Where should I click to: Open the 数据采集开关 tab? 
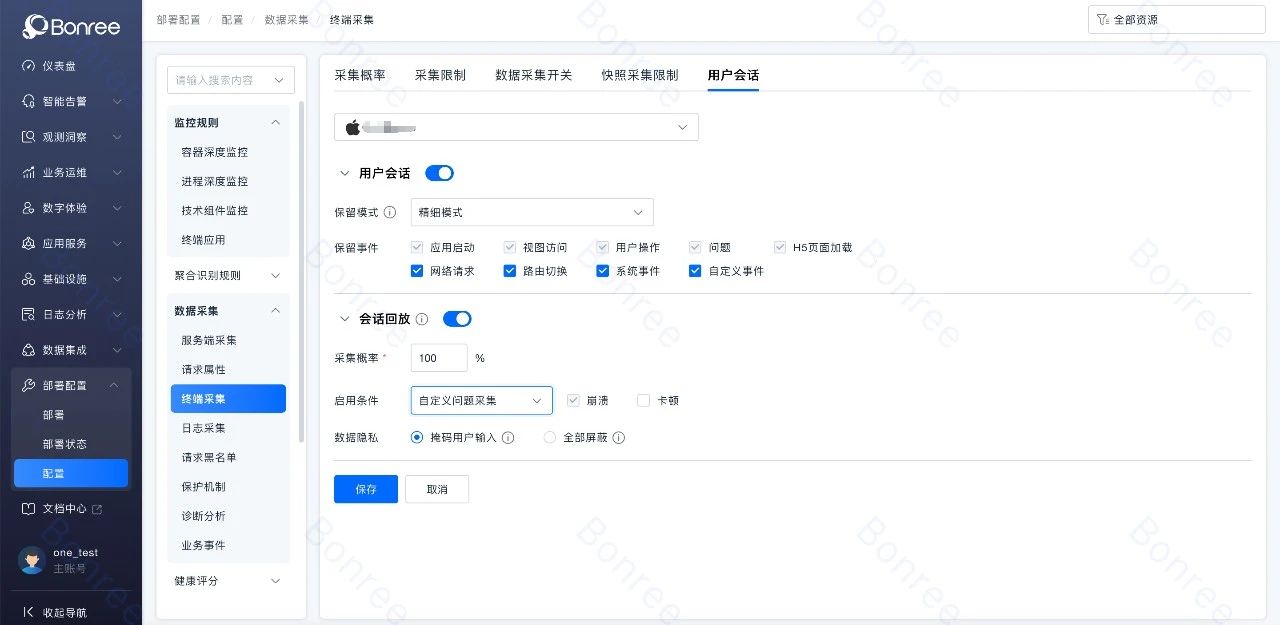pos(533,75)
